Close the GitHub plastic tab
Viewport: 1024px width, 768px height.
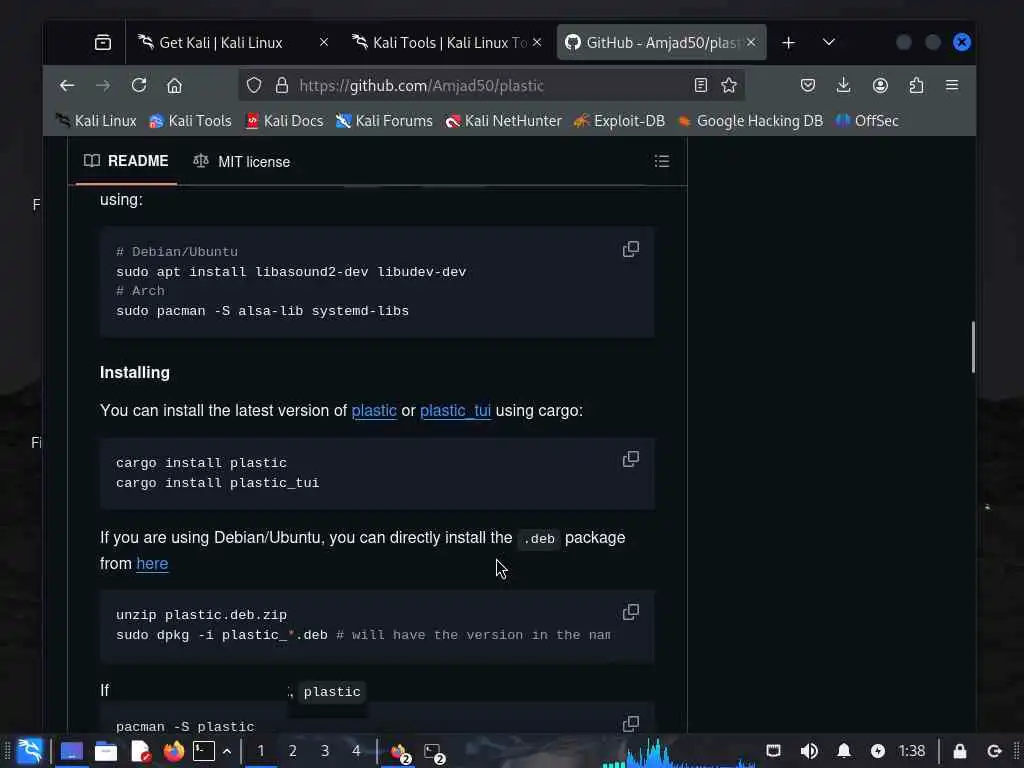tap(751, 42)
